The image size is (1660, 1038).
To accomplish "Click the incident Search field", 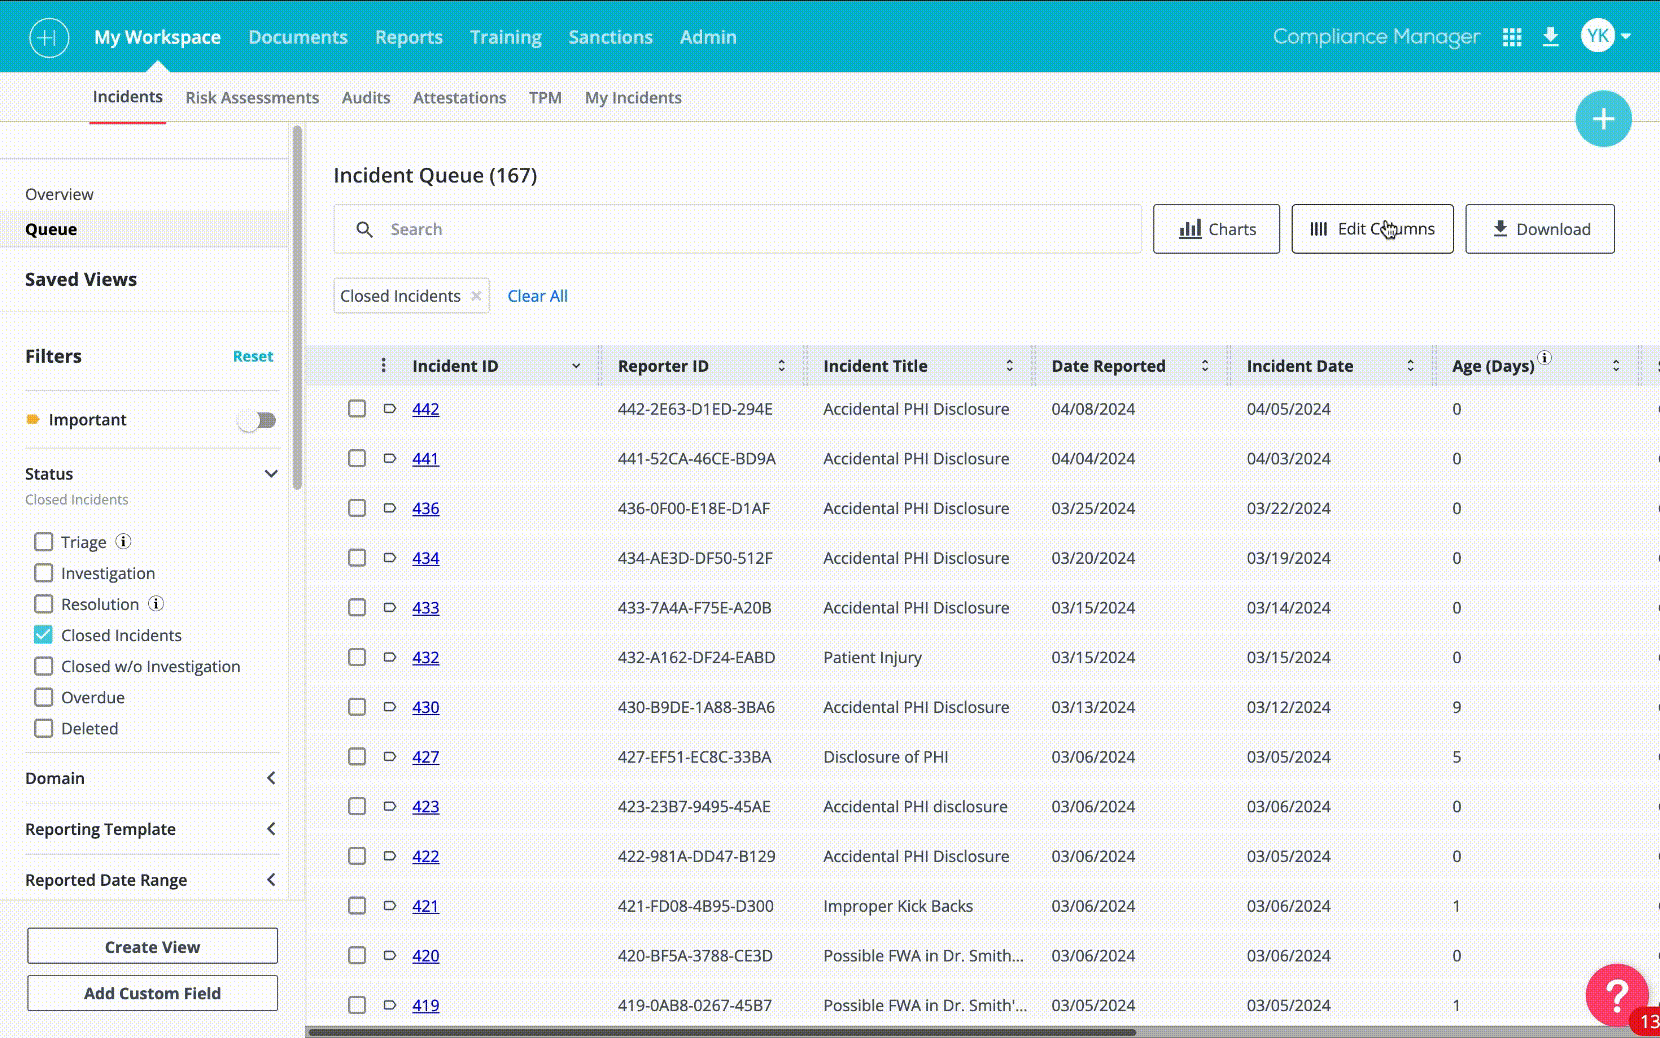I will pyautogui.click(x=737, y=229).
